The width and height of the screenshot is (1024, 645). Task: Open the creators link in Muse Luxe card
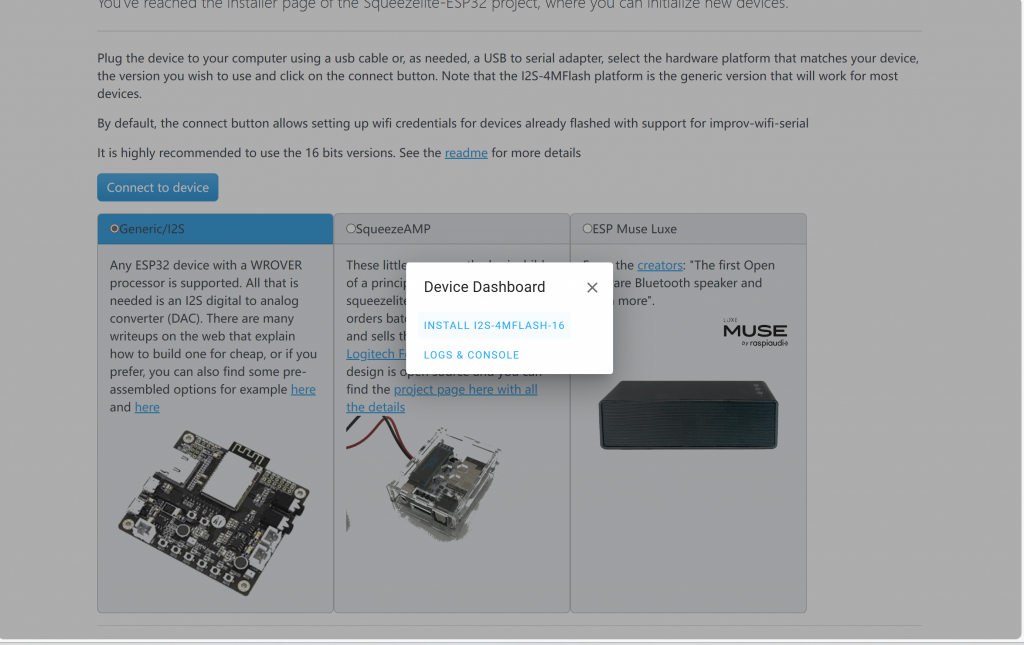point(659,265)
